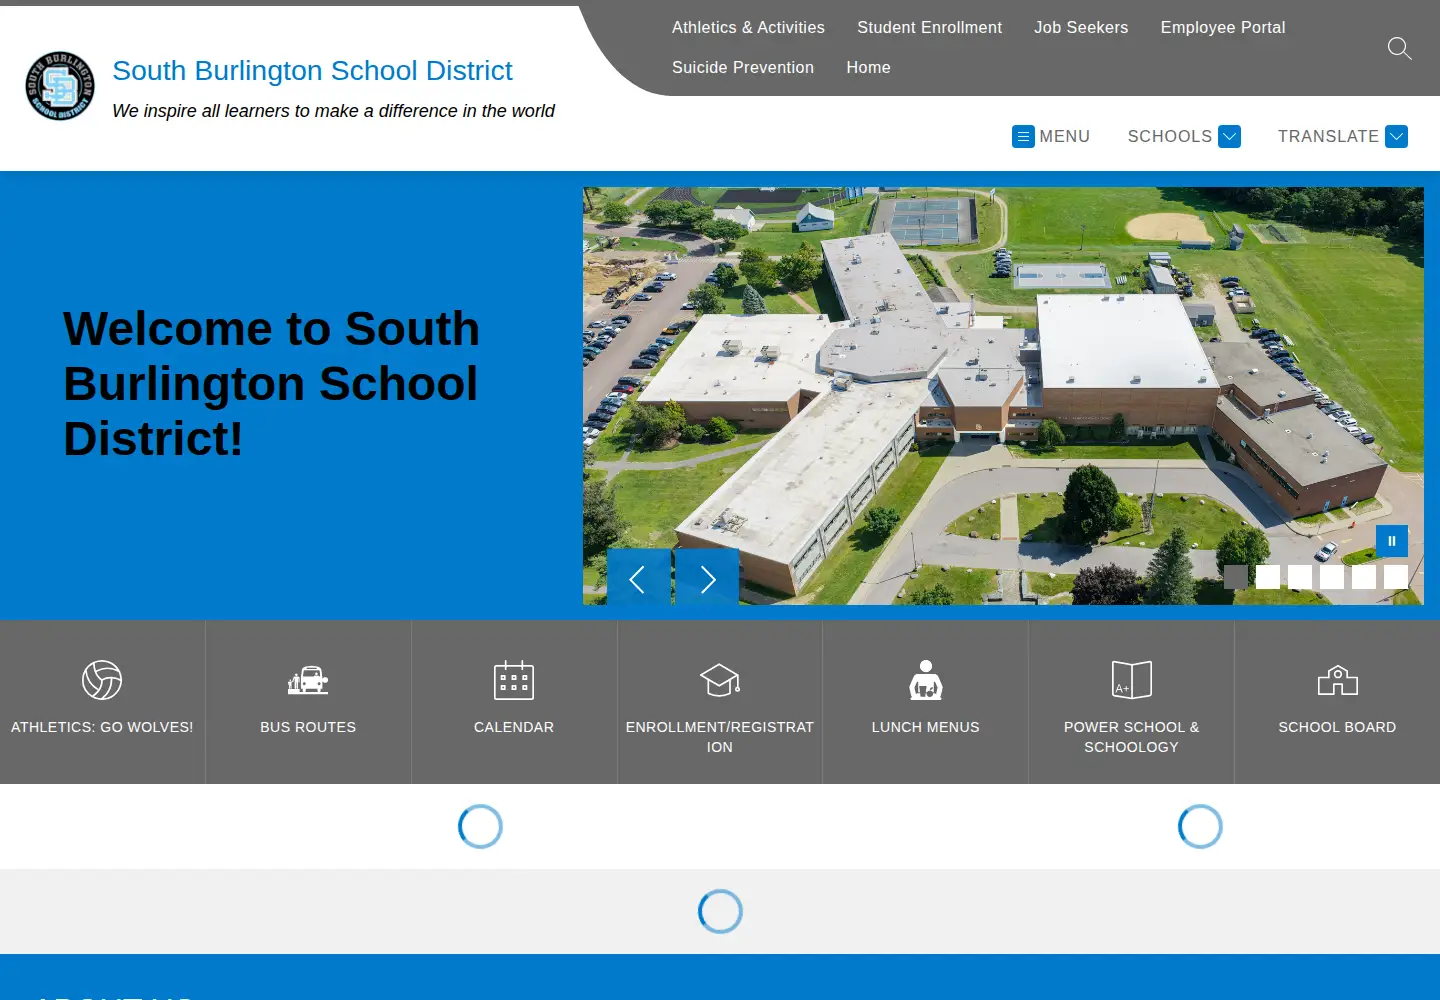The width and height of the screenshot is (1440, 1000).
Task: Open LUNCH MENUS link text
Action: pyautogui.click(x=926, y=727)
